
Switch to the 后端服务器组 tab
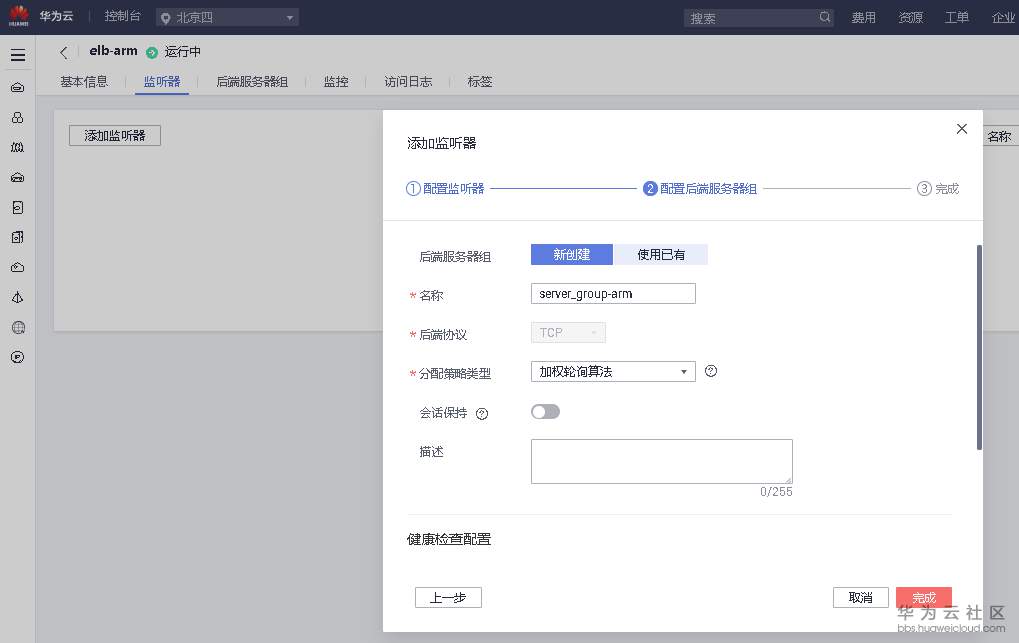tap(252, 82)
